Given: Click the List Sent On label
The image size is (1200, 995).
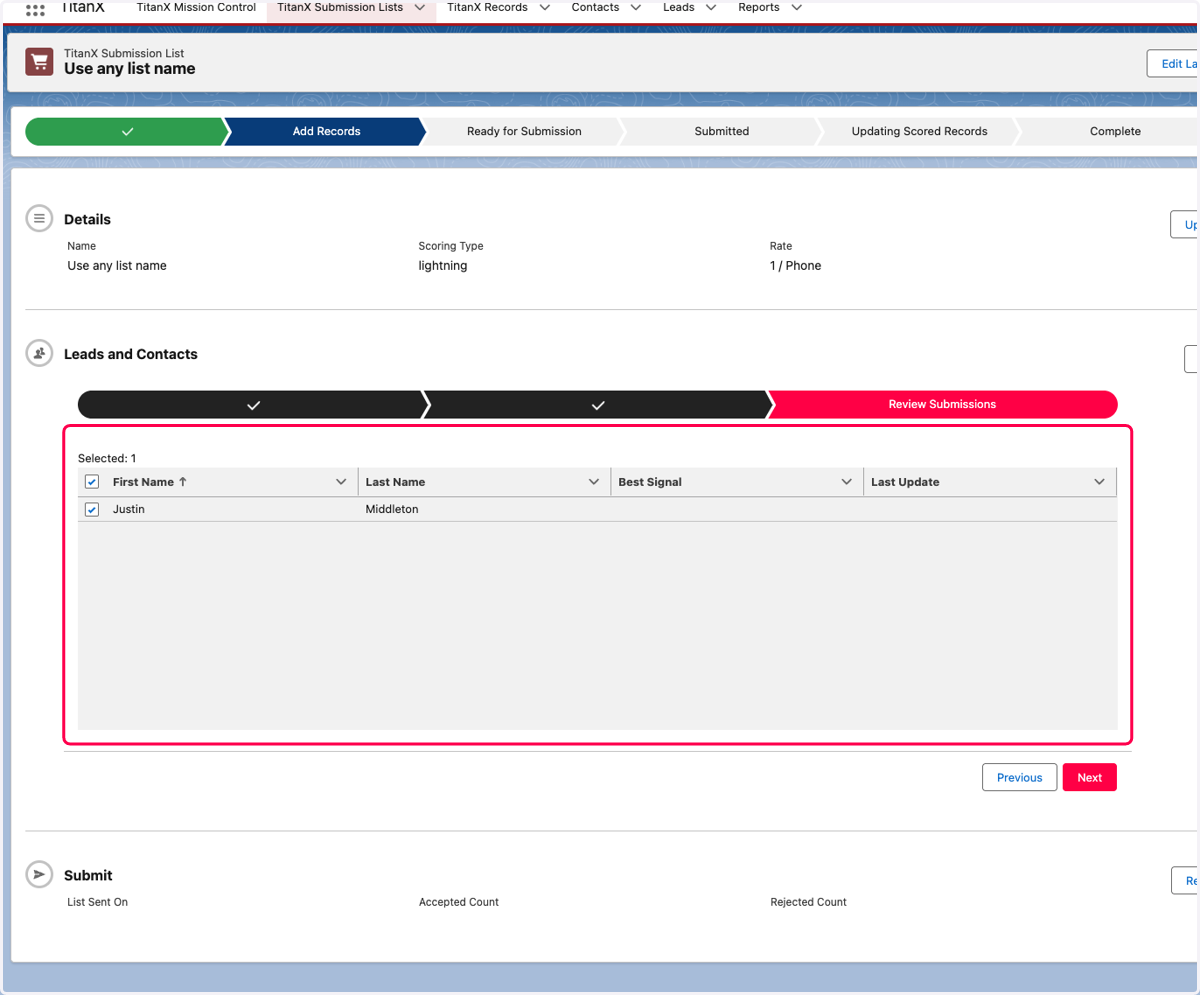Looking at the screenshot, I should [98, 902].
